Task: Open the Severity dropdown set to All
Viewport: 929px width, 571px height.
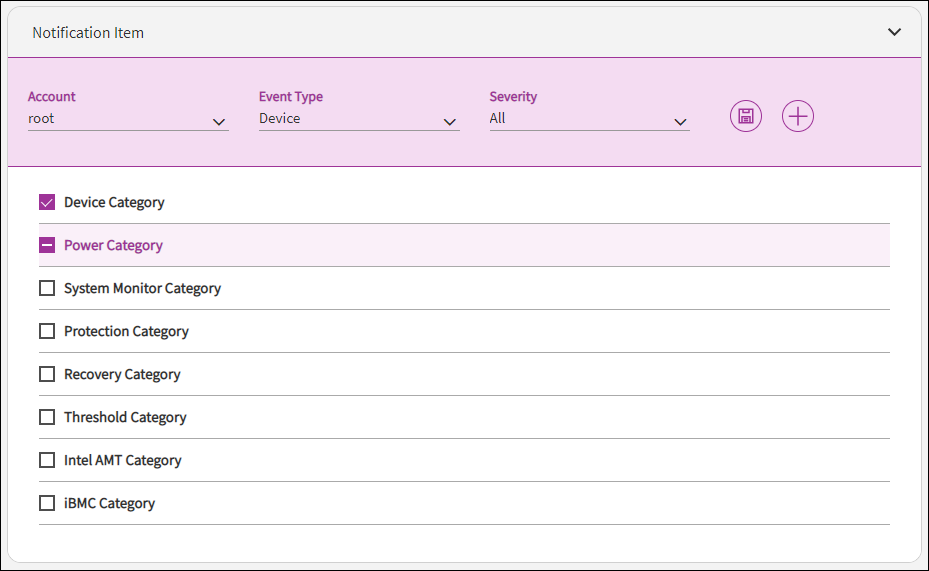Action: [588, 119]
